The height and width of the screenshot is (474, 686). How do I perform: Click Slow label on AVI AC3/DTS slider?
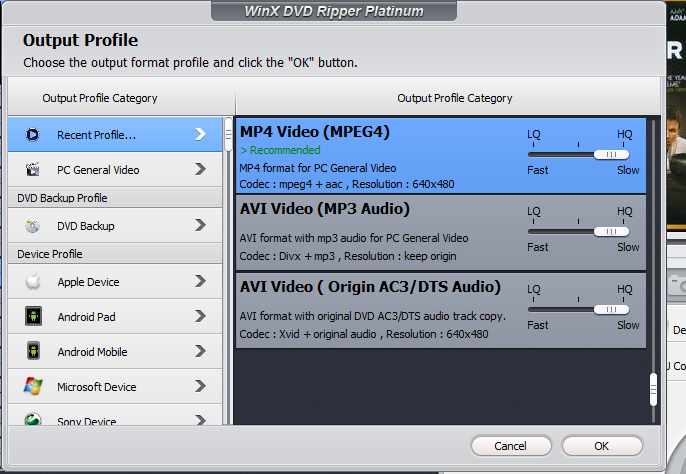tap(628, 325)
